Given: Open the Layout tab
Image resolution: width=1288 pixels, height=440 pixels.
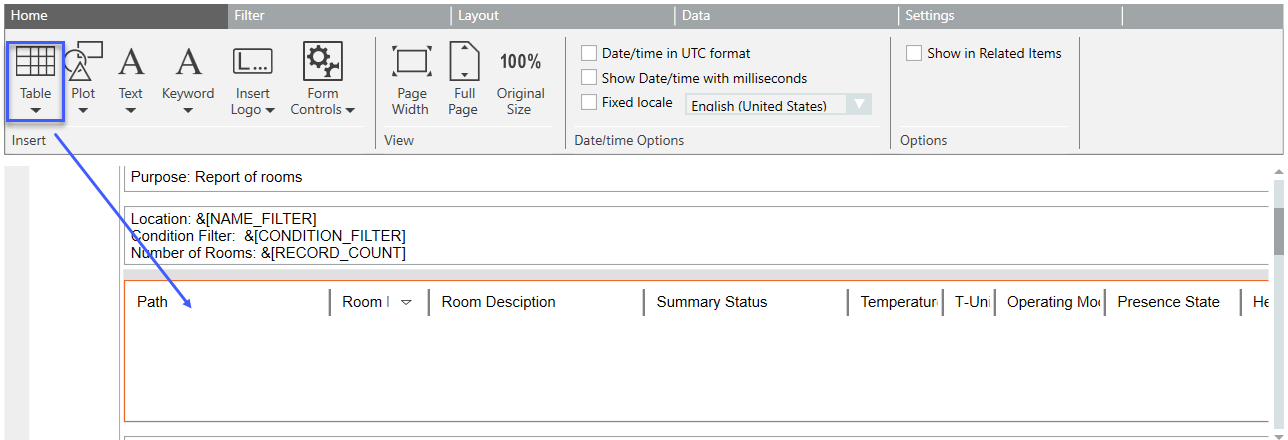Looking at the screenshot, I should pos(478,16).
